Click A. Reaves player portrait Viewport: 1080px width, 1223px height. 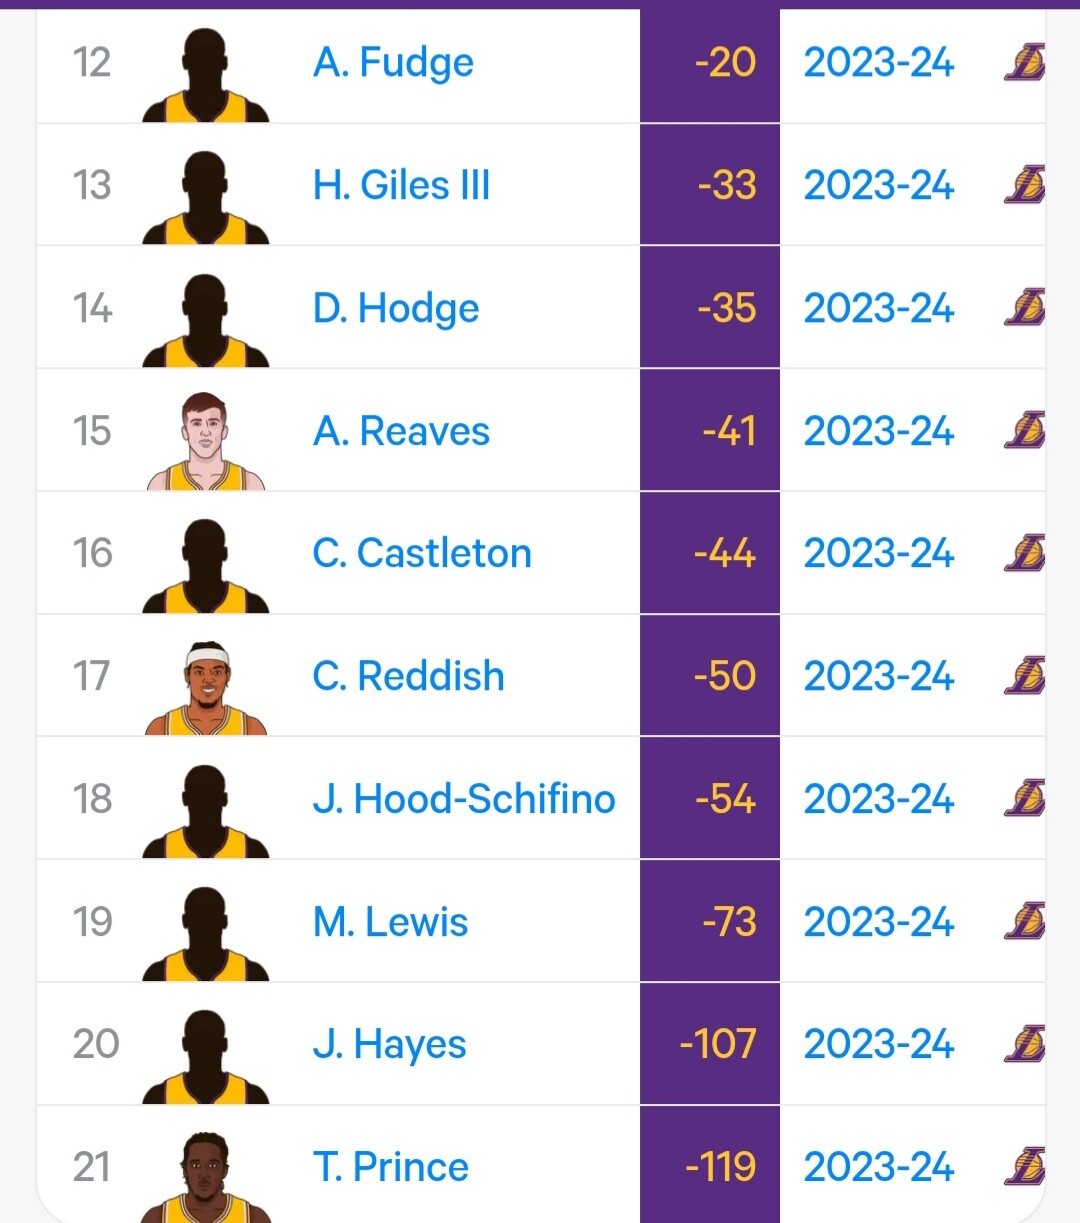click(206, 441)
